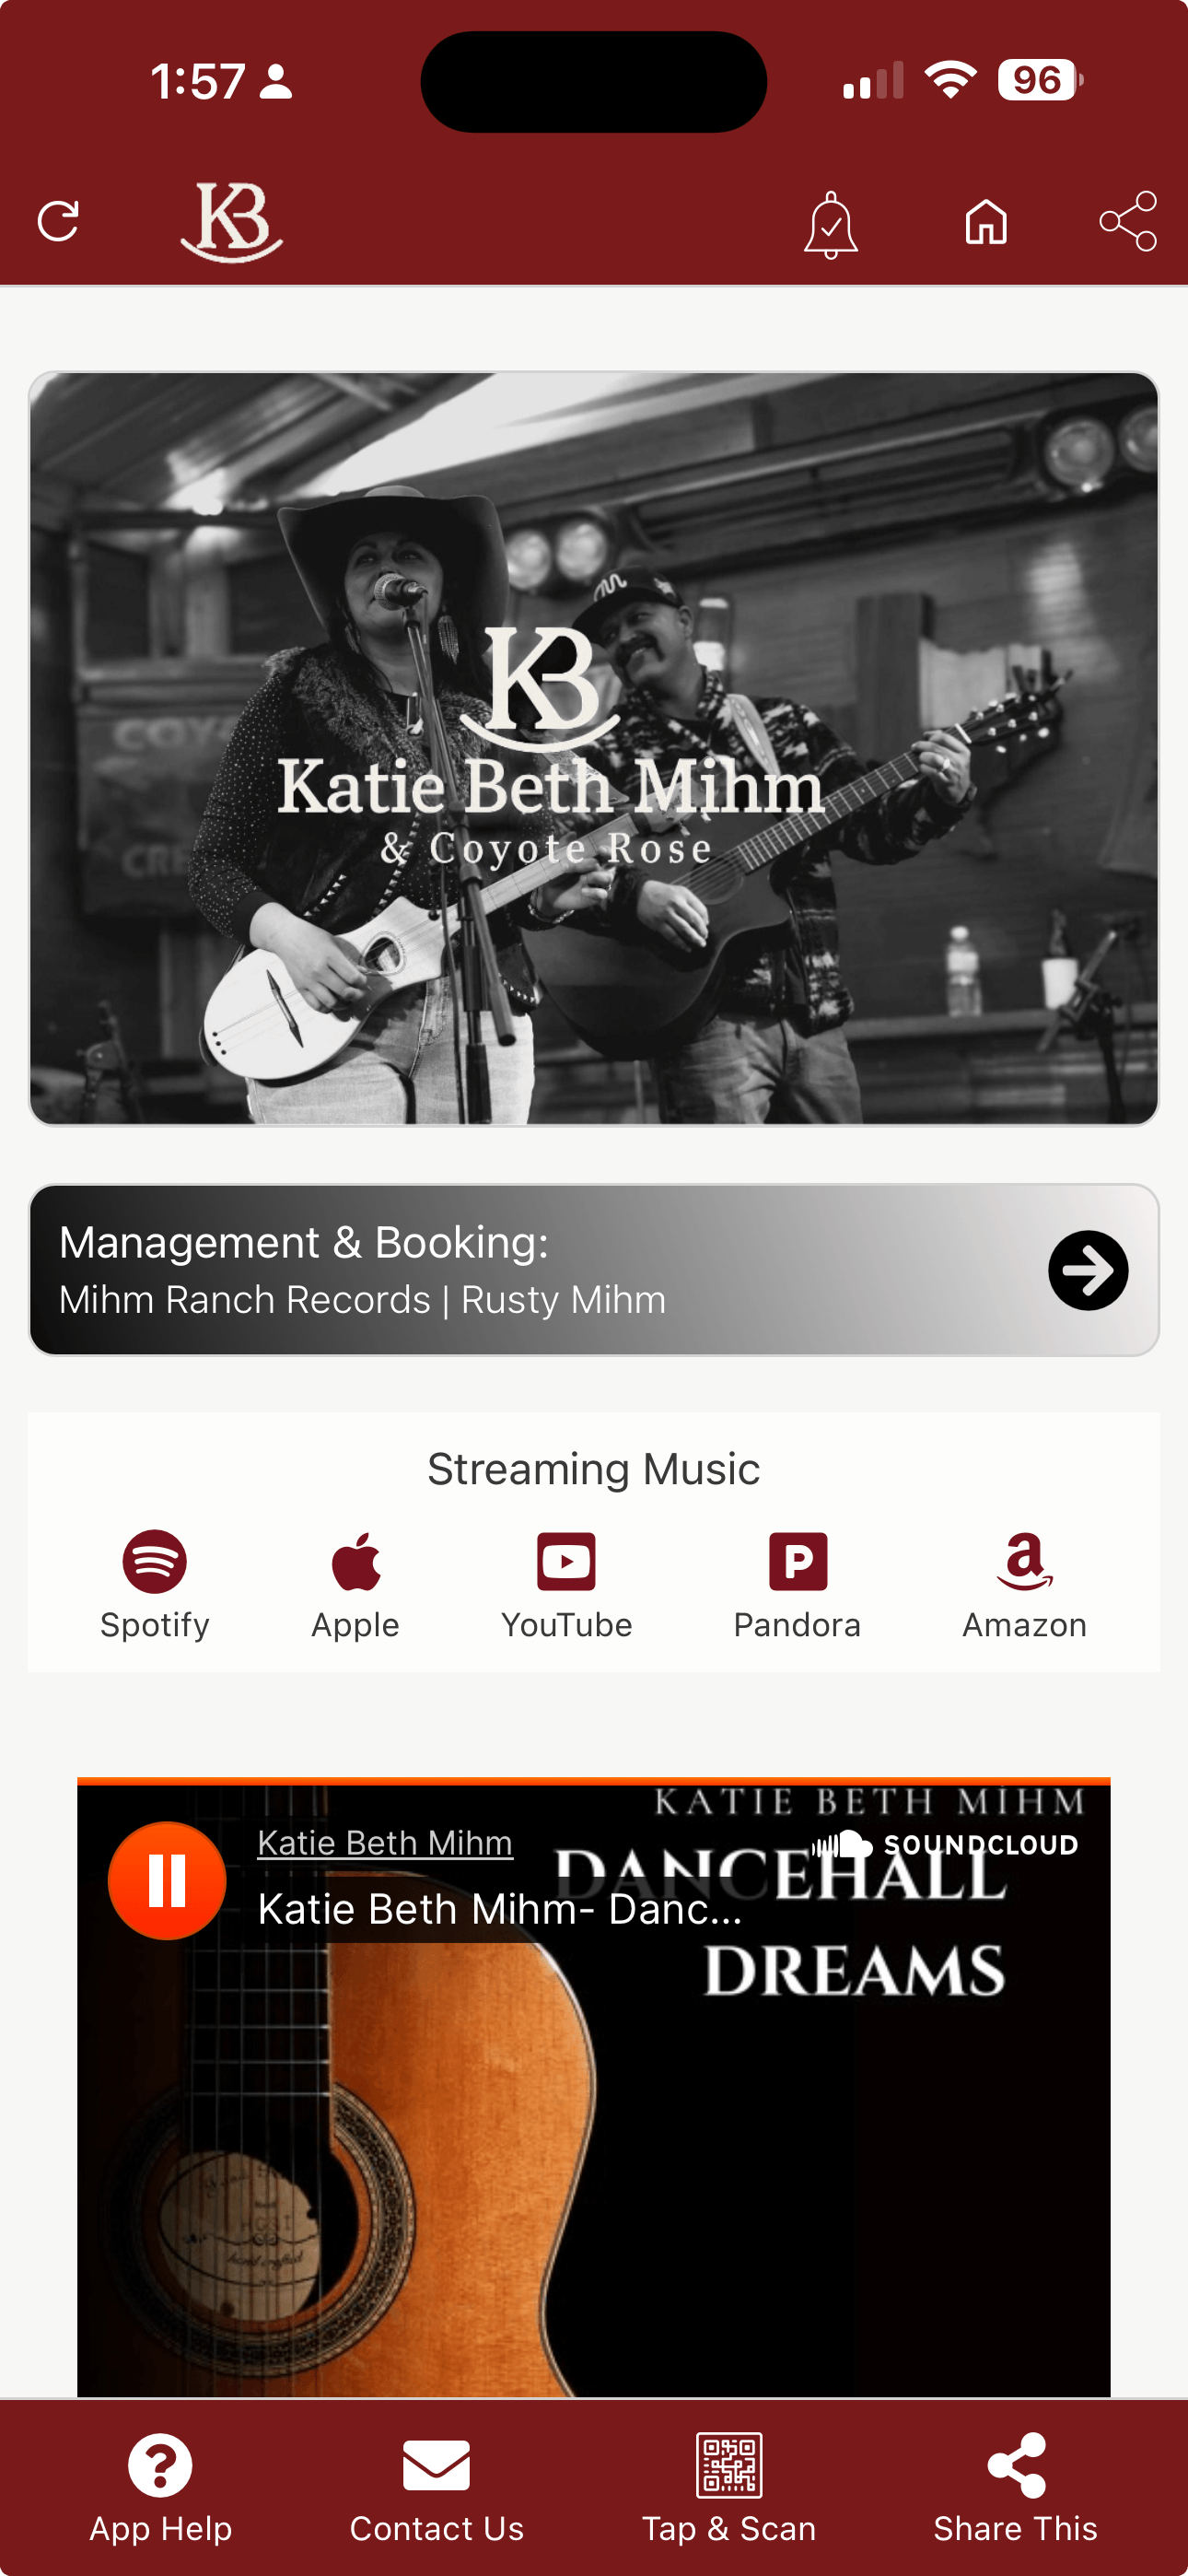Open Pandora streaming link

[797, 1585]
